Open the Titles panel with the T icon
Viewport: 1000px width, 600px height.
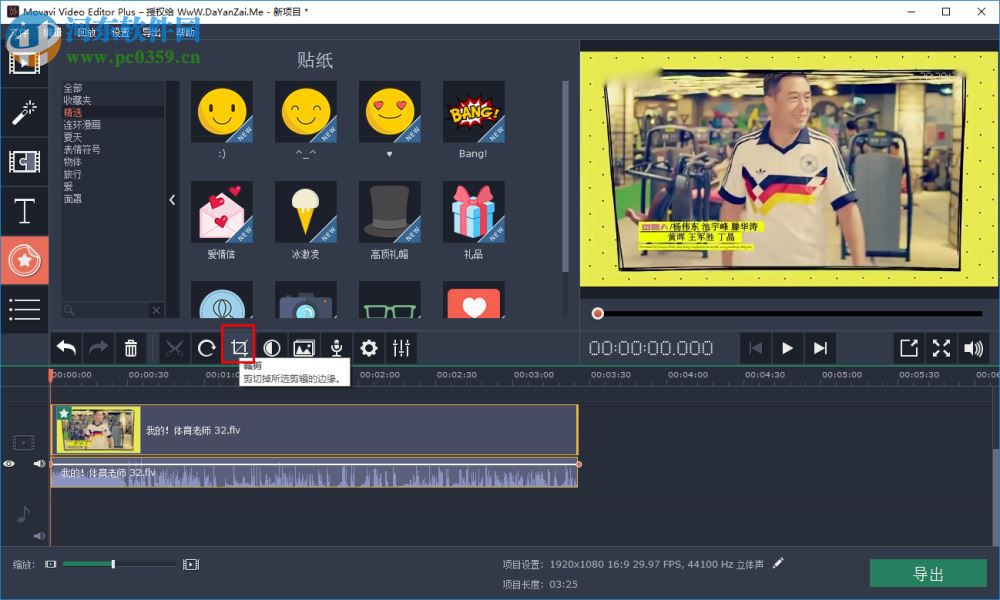click(x=25, y=211)
